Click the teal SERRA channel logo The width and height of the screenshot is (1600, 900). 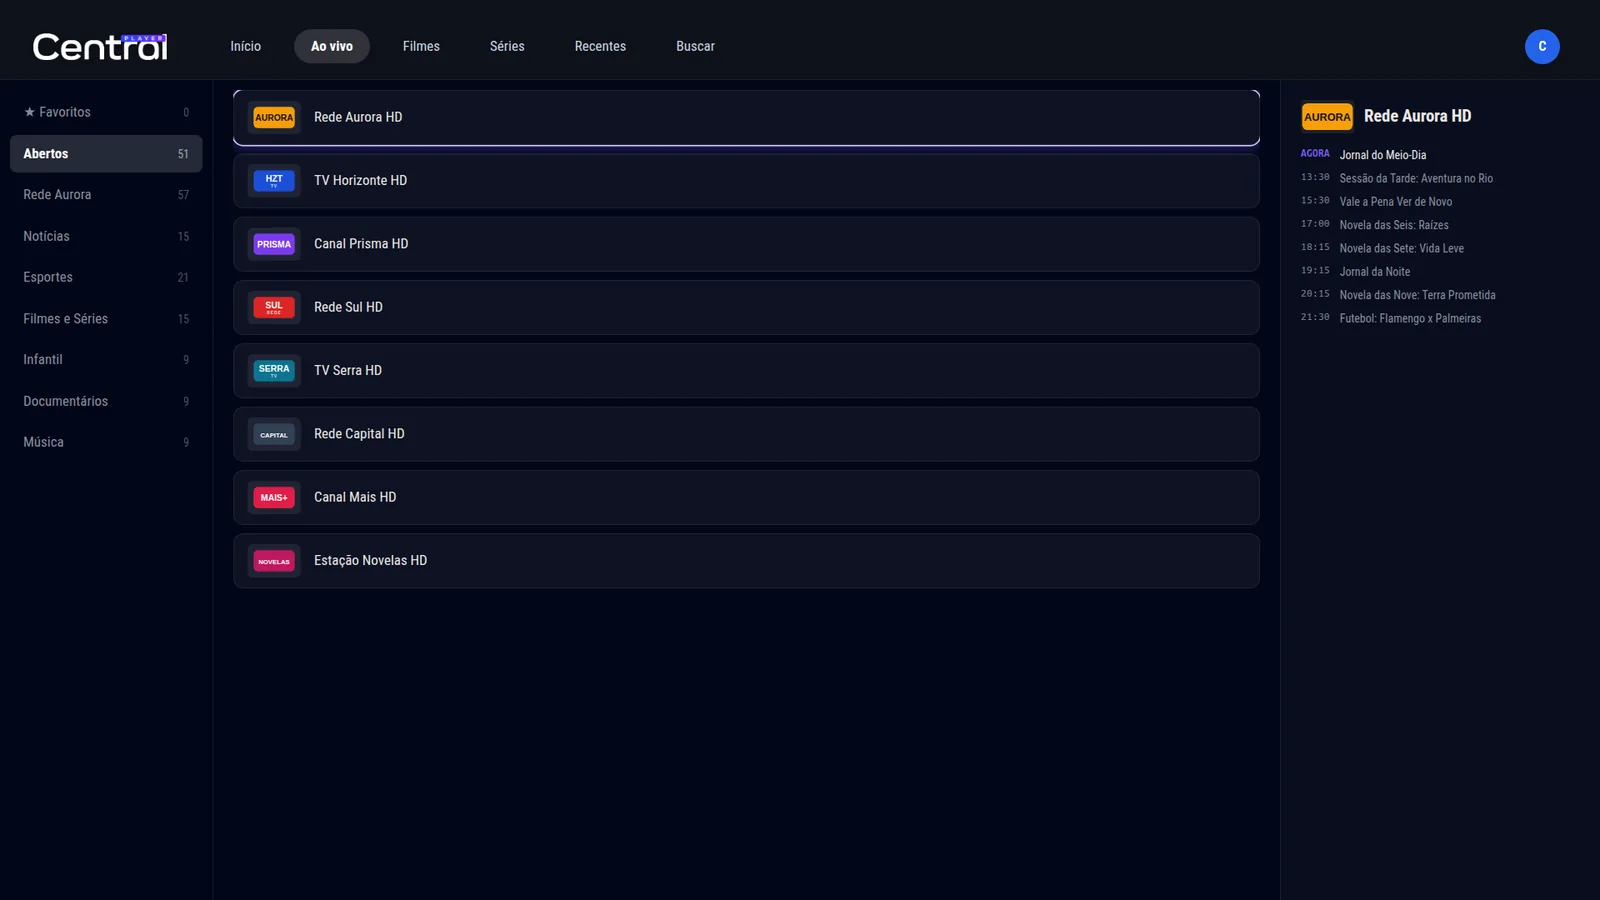coord(274,371)
